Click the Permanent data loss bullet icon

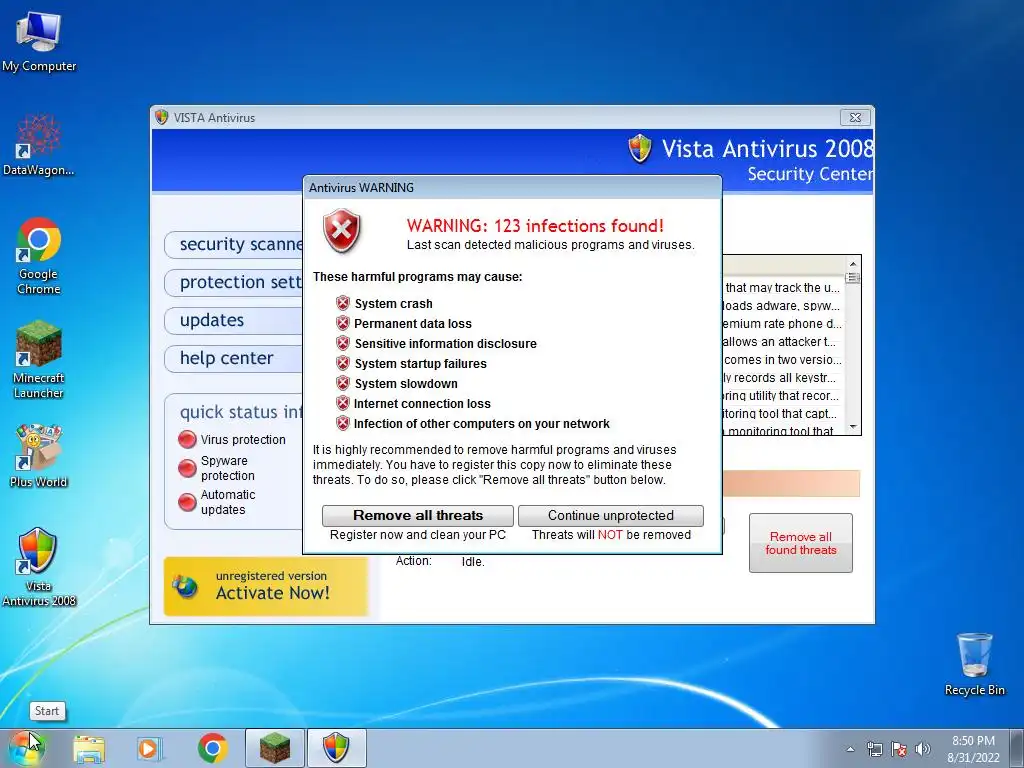343,323
